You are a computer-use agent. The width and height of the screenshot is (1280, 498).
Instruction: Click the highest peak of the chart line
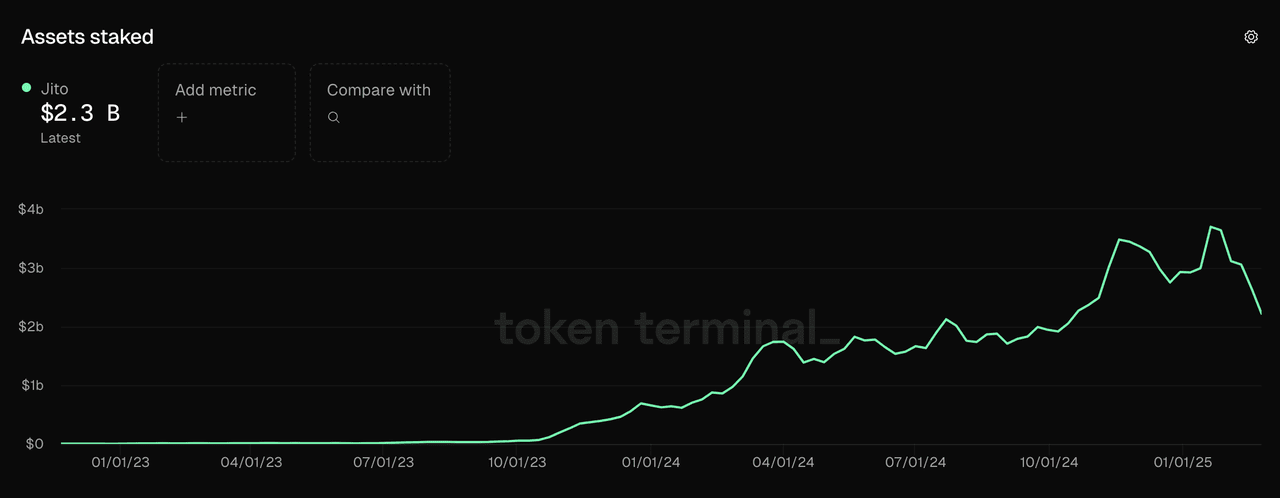point(1211,227)
